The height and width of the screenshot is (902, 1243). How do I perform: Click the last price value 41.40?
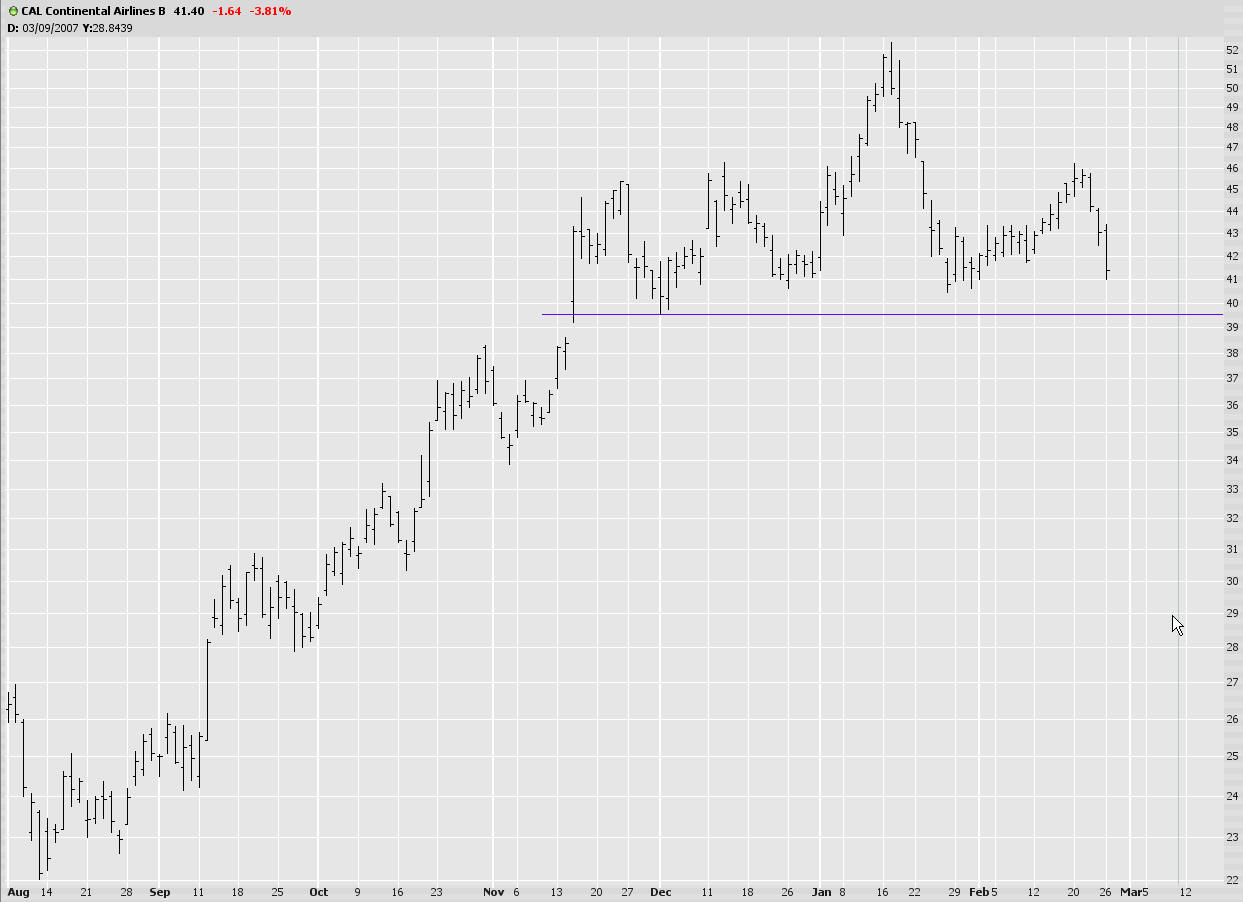(189, 11)
